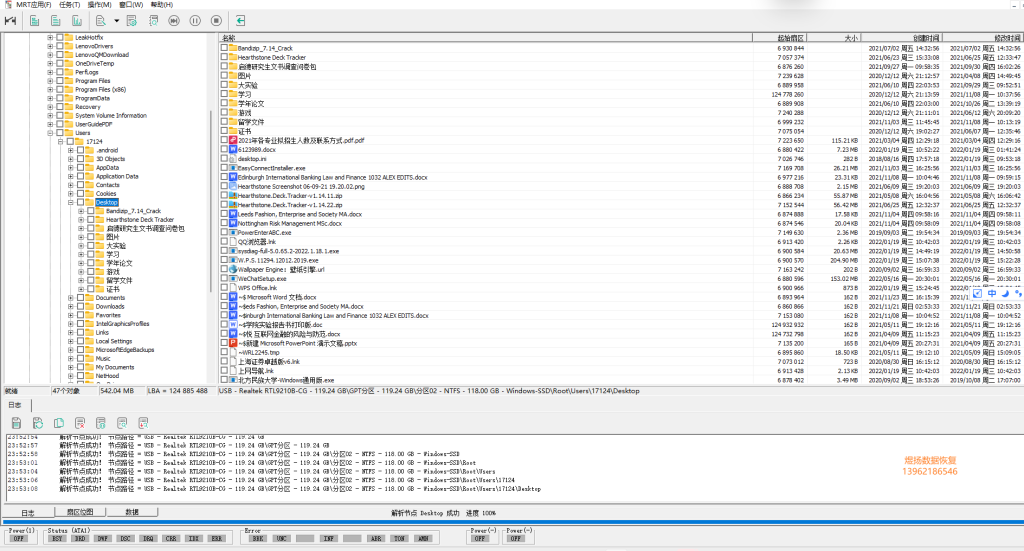Click the Wallpaper Engine shortcut icon
The image size is (1024, 551).
point(232,269)
